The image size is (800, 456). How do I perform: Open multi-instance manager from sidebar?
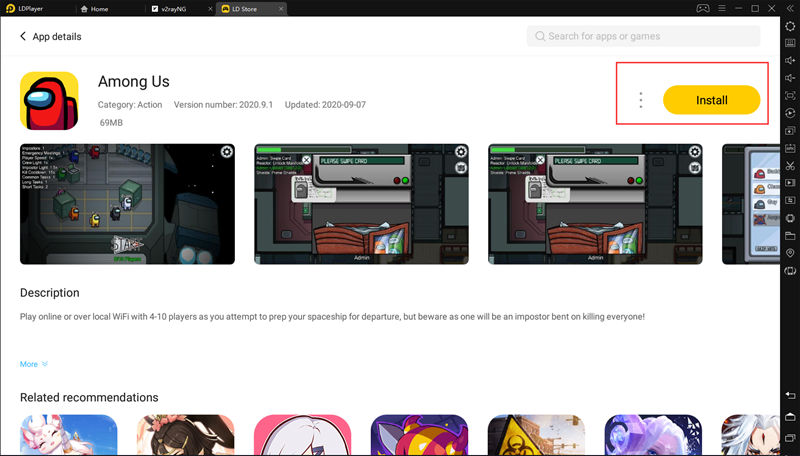click(x=790, y=131)
